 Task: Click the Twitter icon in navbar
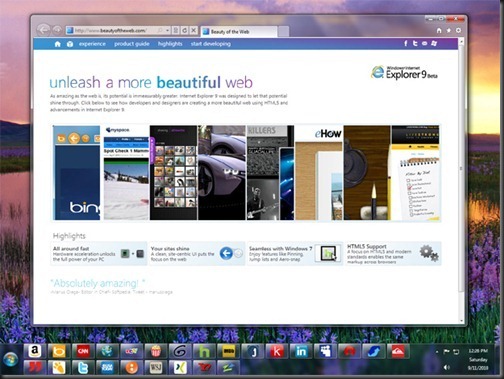coord(415,43)
